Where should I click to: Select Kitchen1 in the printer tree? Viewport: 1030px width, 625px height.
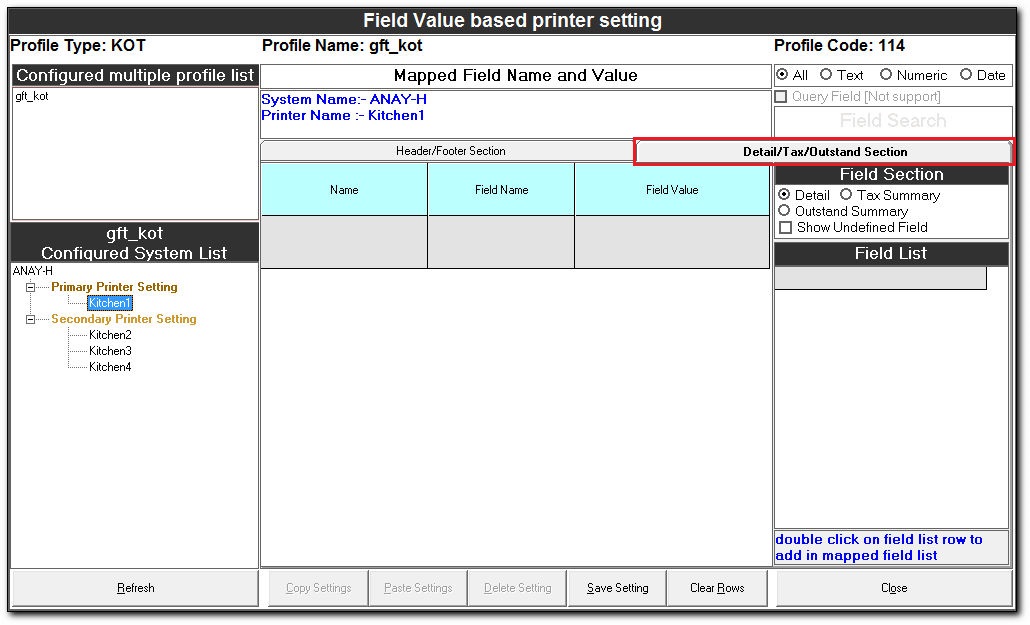[x=109, y=303]
